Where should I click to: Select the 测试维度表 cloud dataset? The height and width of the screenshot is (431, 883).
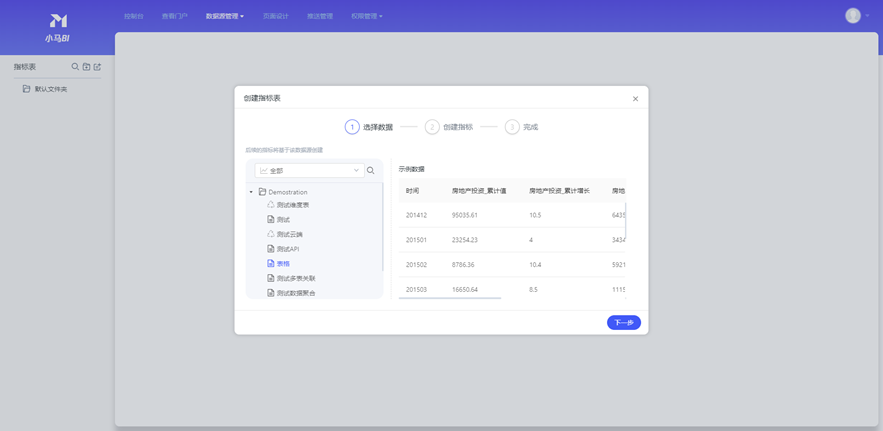point(292,205)
